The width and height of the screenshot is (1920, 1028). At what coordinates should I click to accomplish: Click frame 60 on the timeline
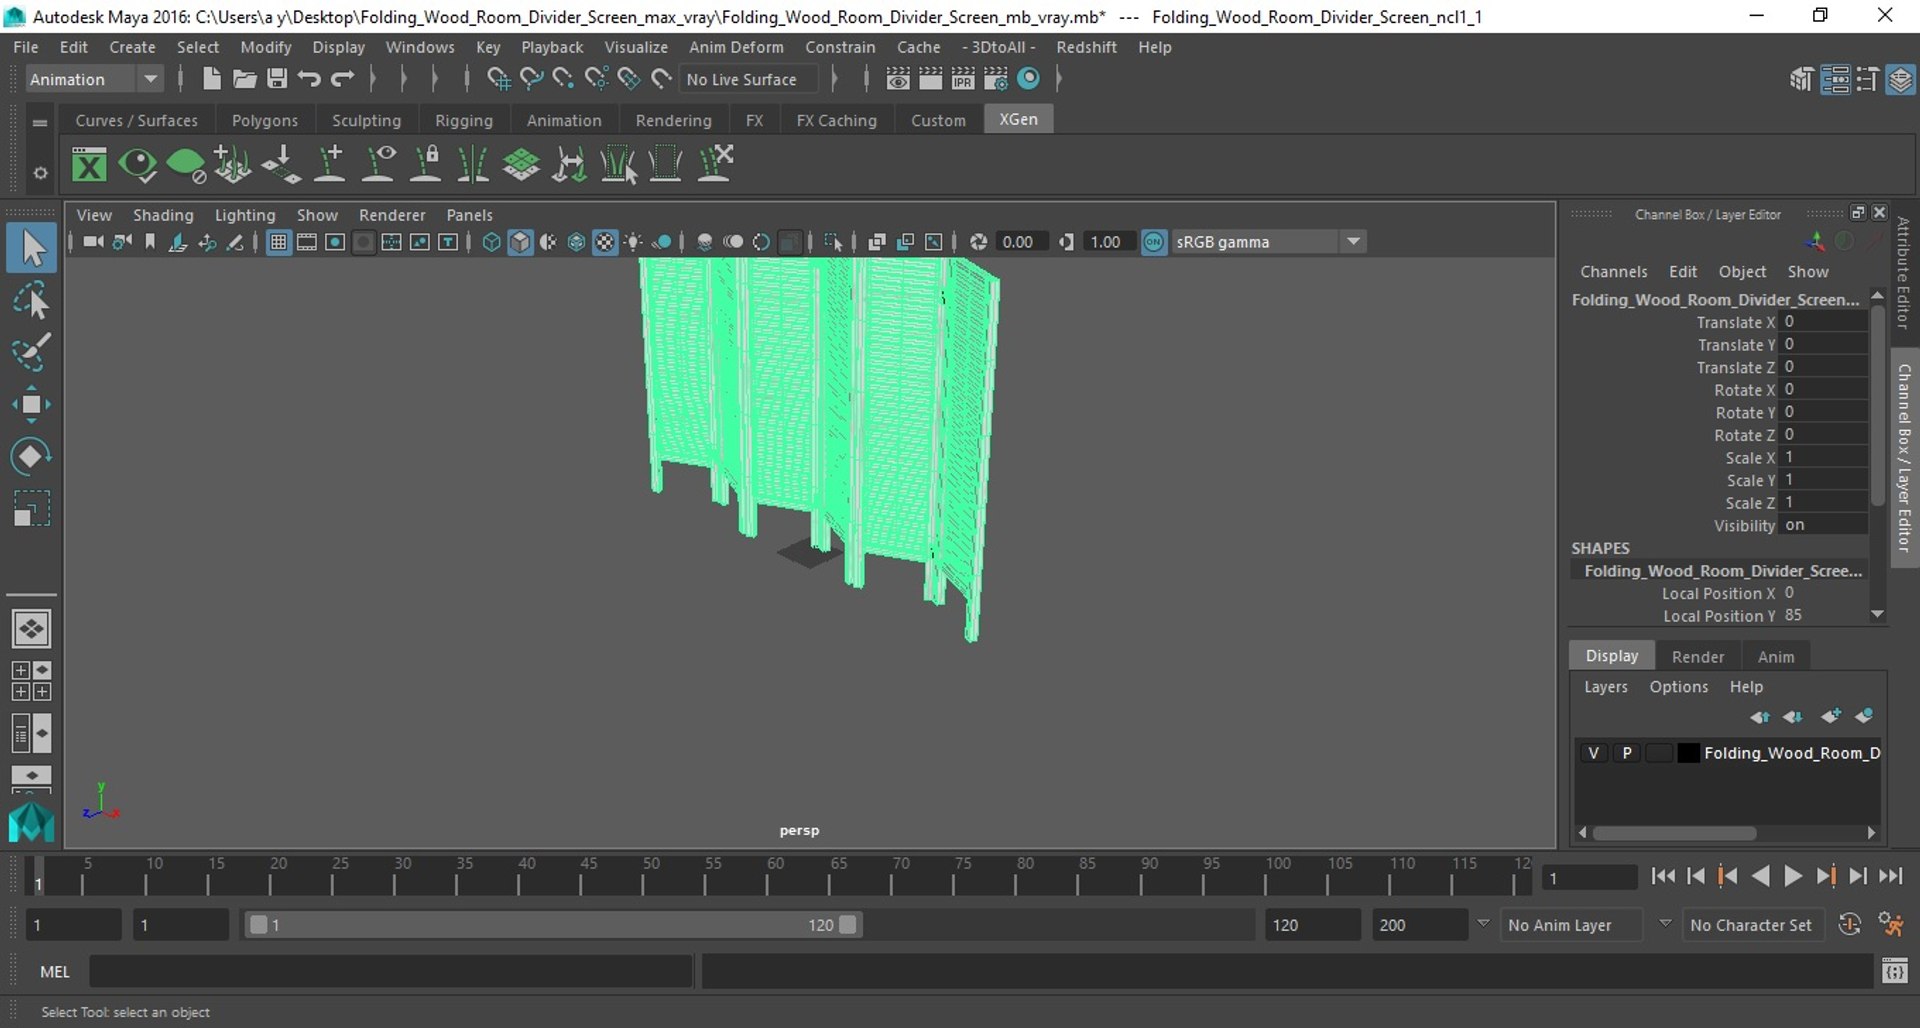coord(768,877)
